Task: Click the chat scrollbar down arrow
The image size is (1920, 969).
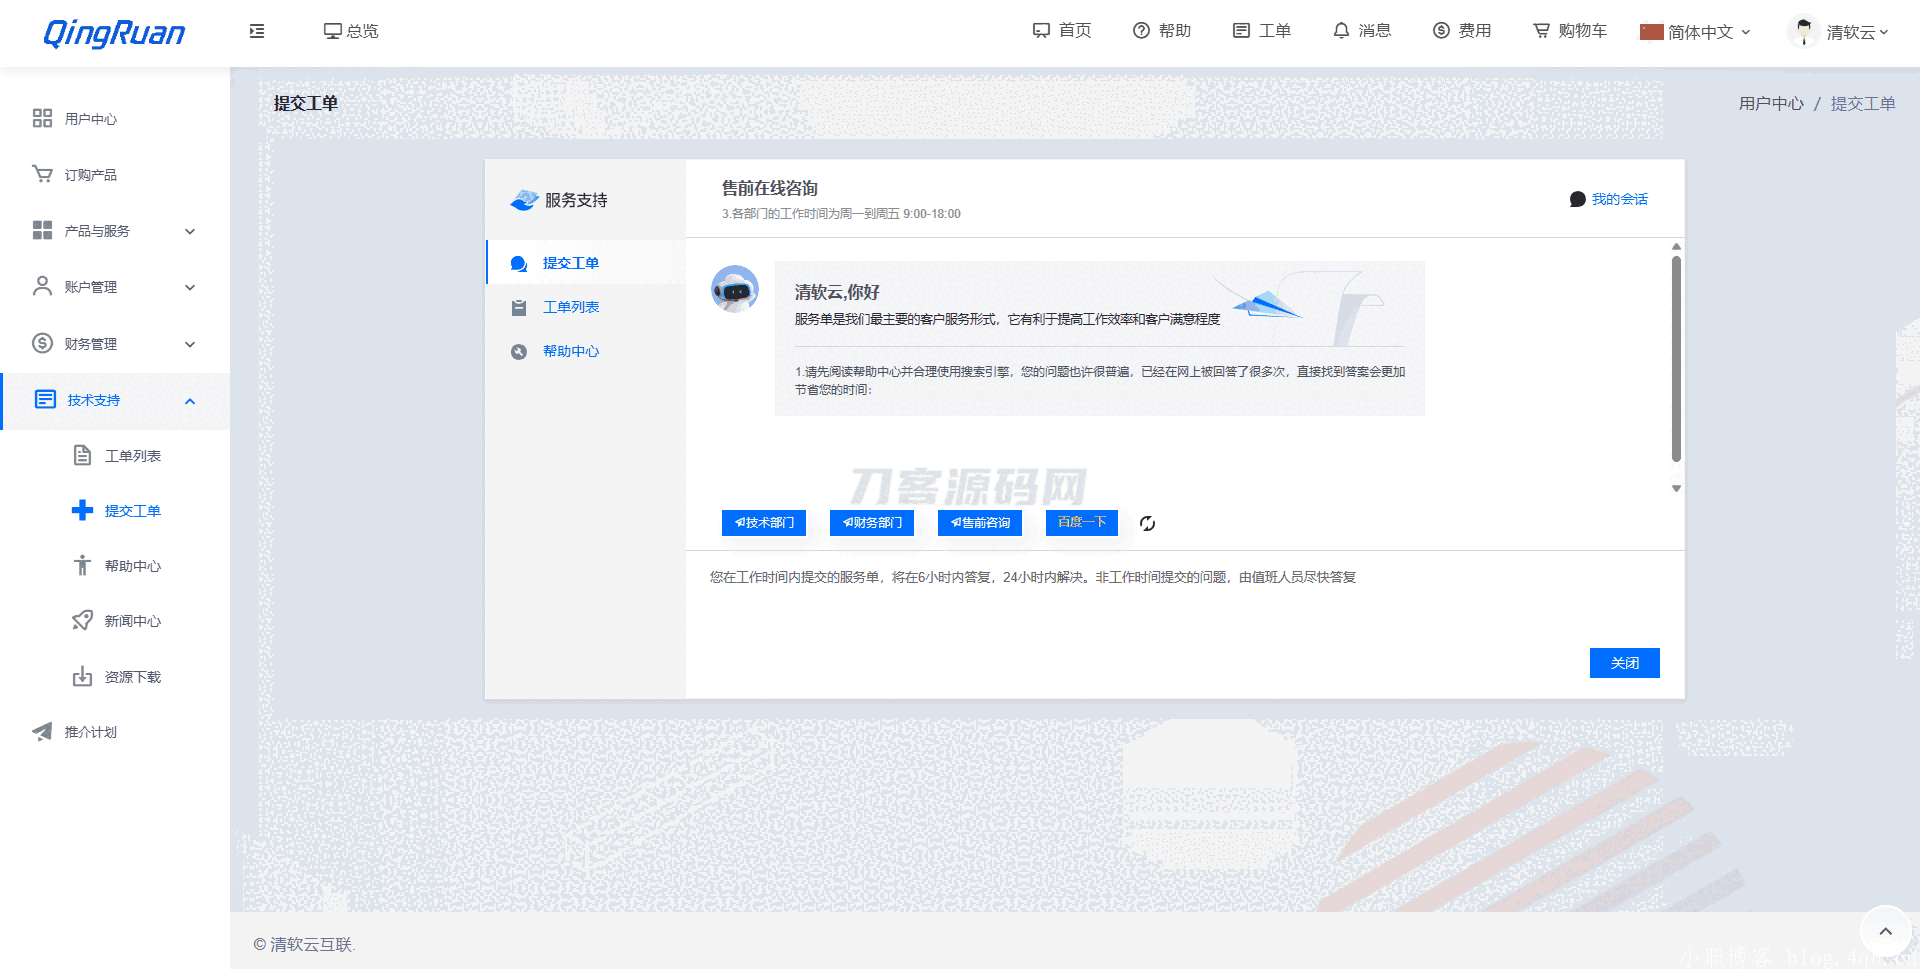Action: tap(1676, 489)
